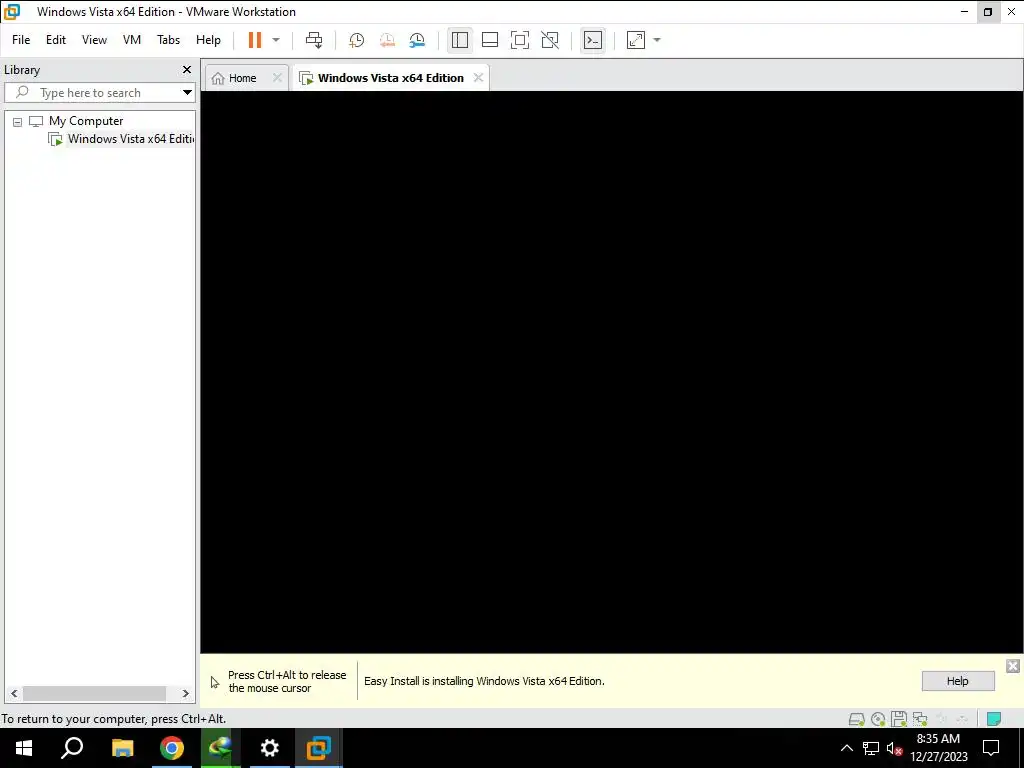
Task: Open File Explorer from the taskbar
Action: (122, 748)
